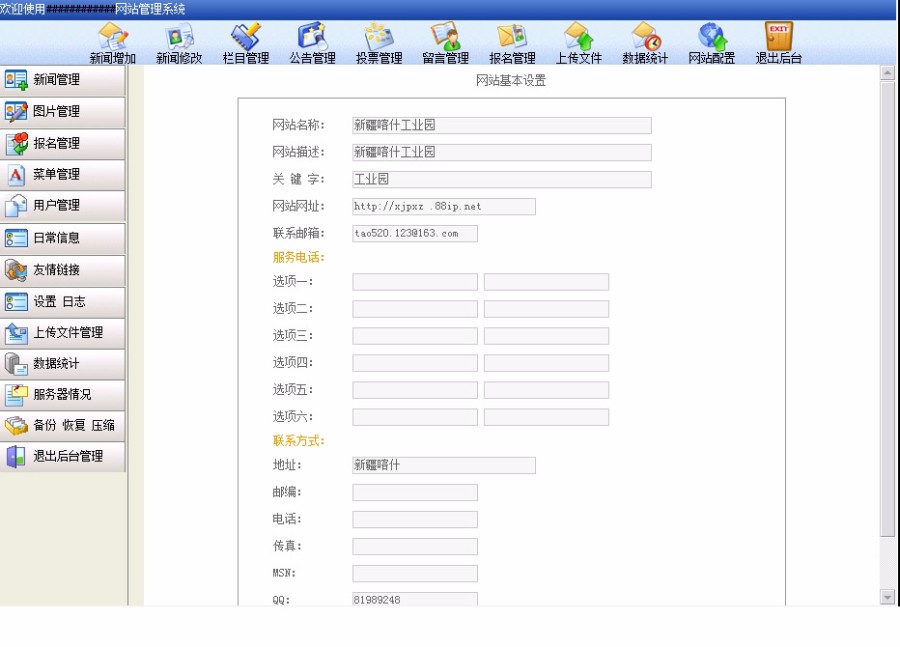Click scrollbar down arrow
This screenshot has width=900, height=647.
(x=887, y=598)
